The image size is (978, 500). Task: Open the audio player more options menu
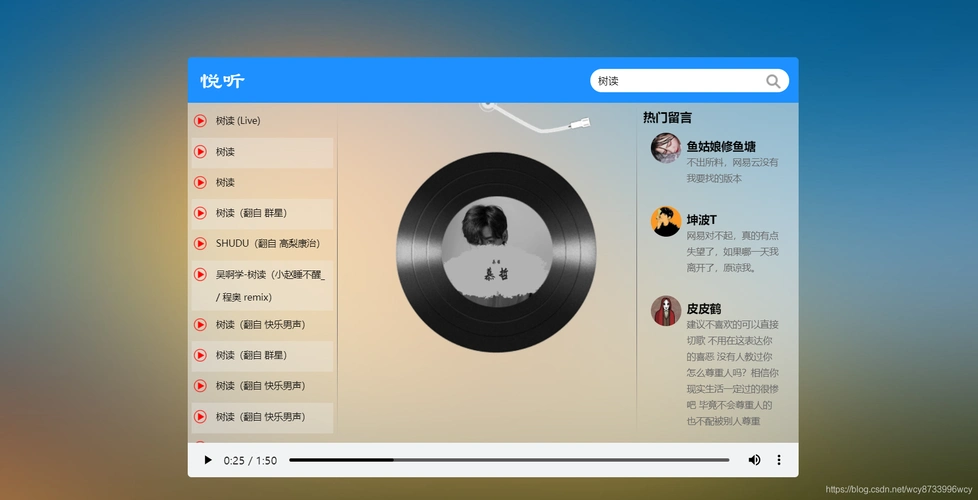tap(778, 460)
